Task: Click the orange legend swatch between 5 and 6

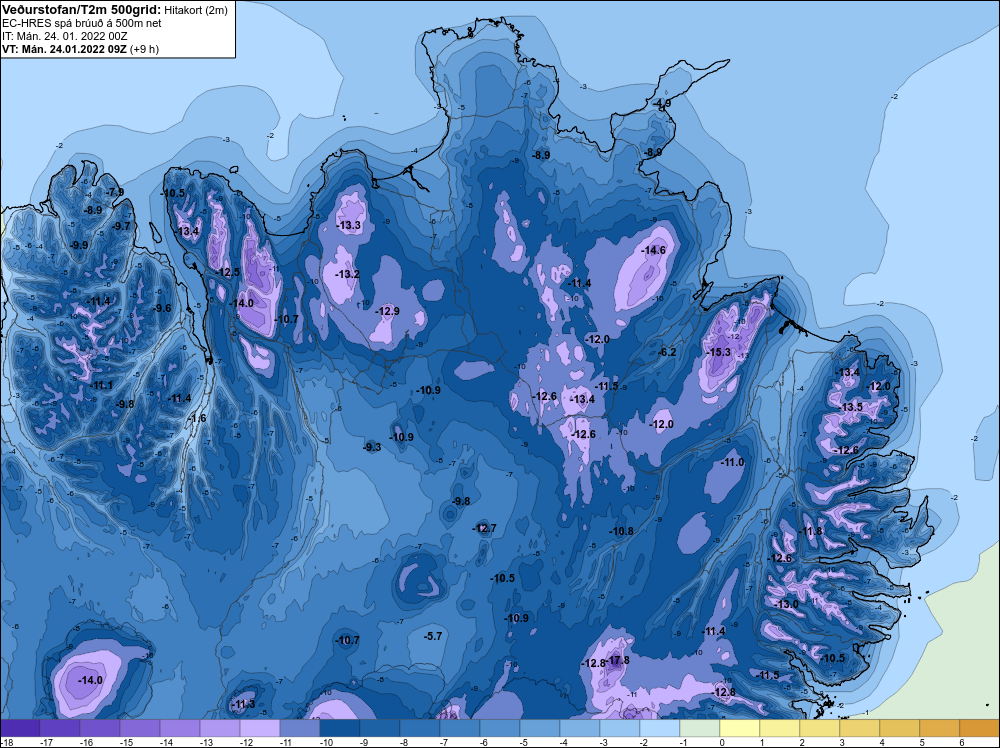Action: coord(940,728)
